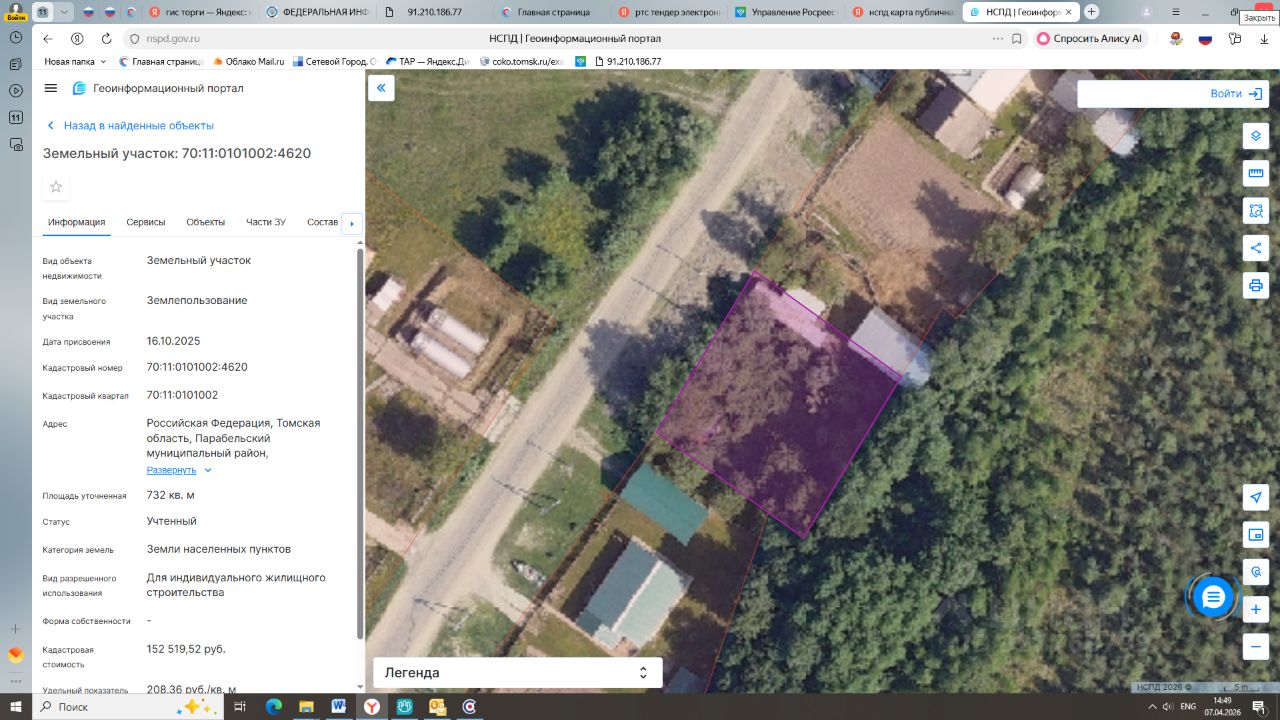The image size is (1280, 720).
Task: Open page actions three-dot menu
Action: click(997, 38)
